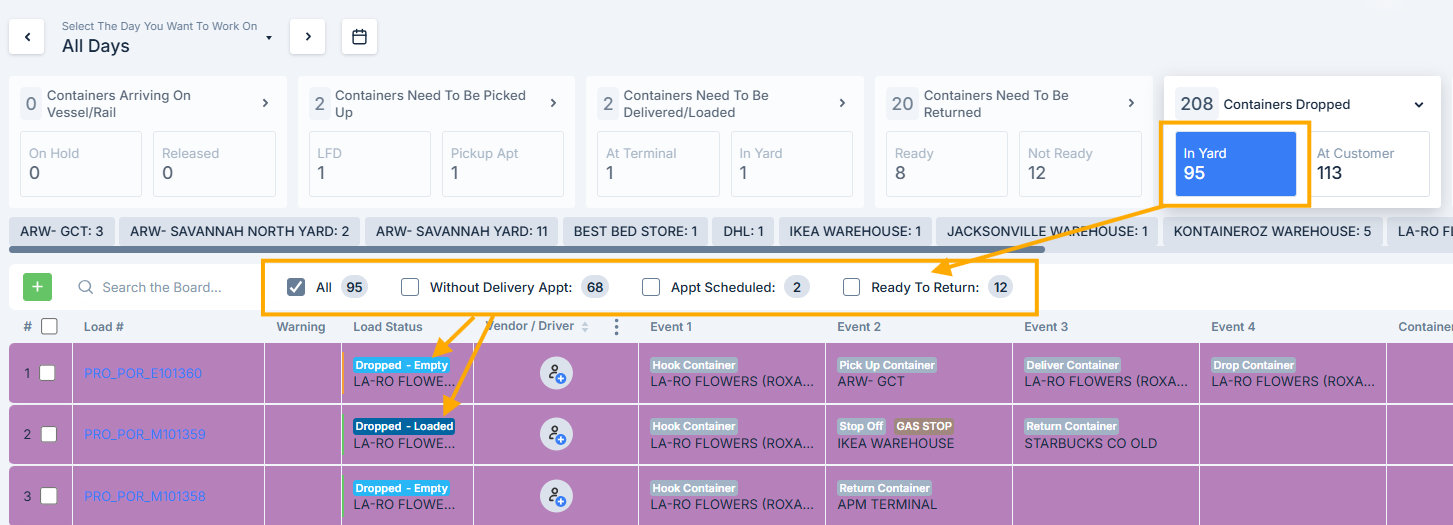Select JACKSONVILLE WAREHOUSE: 1 tab
Screen dimensions: 1453x525
[x=1048, y=231]
